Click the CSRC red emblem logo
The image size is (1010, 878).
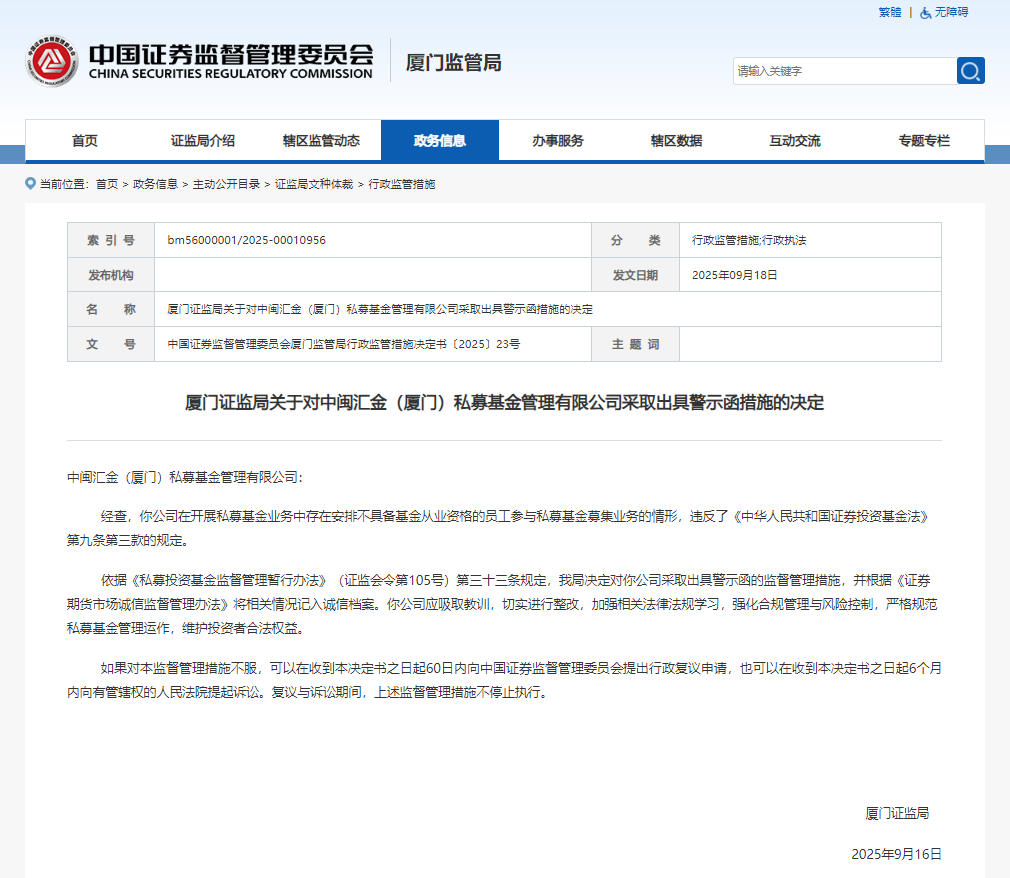tap(52, 62)
